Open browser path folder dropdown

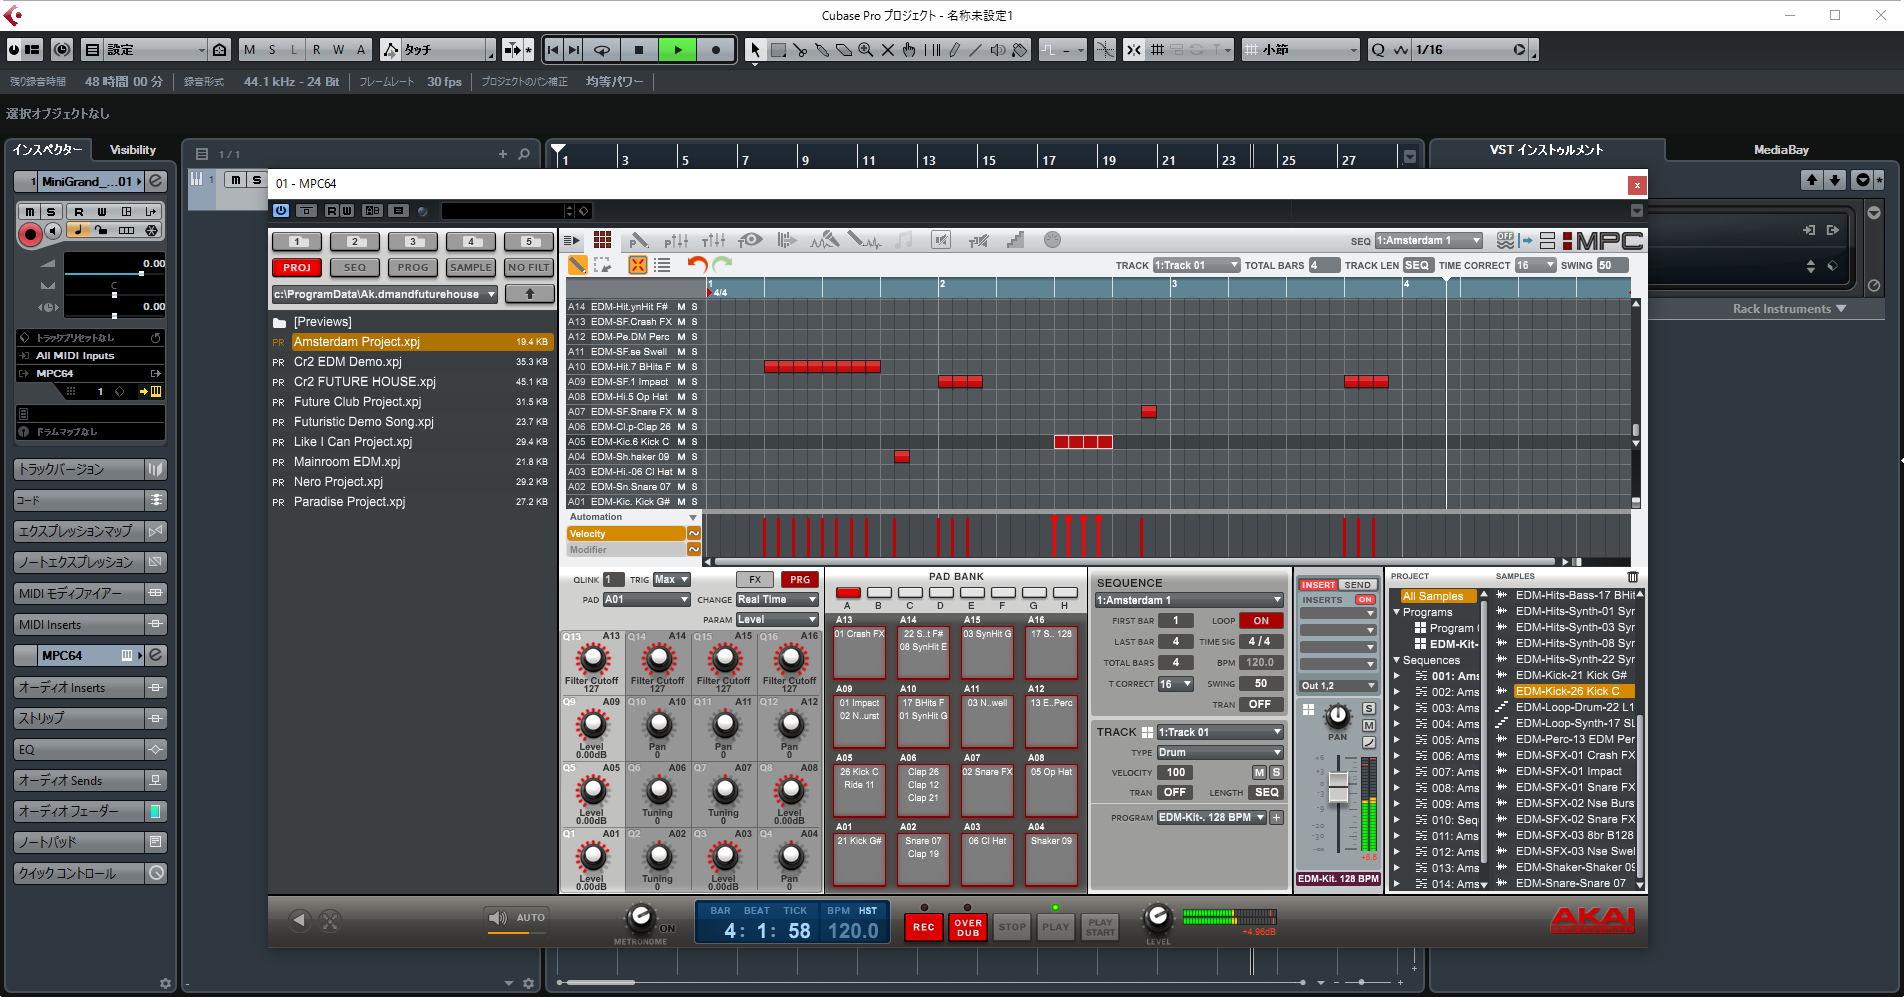pos(385,294)
